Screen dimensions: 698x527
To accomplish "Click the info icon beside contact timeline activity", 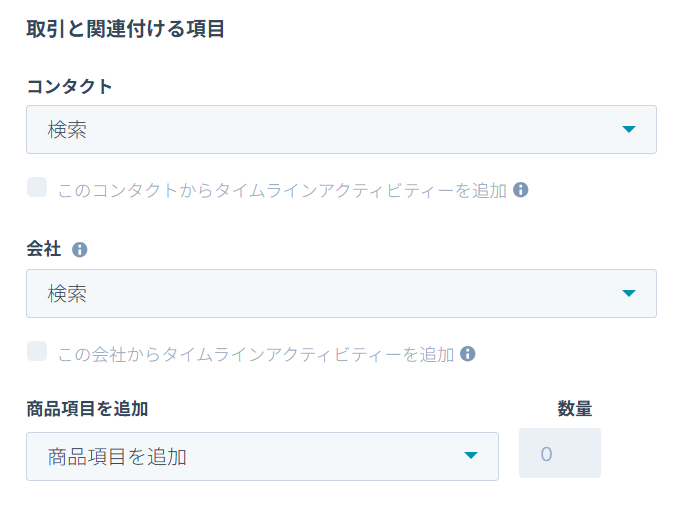I will tap(521, 190).
